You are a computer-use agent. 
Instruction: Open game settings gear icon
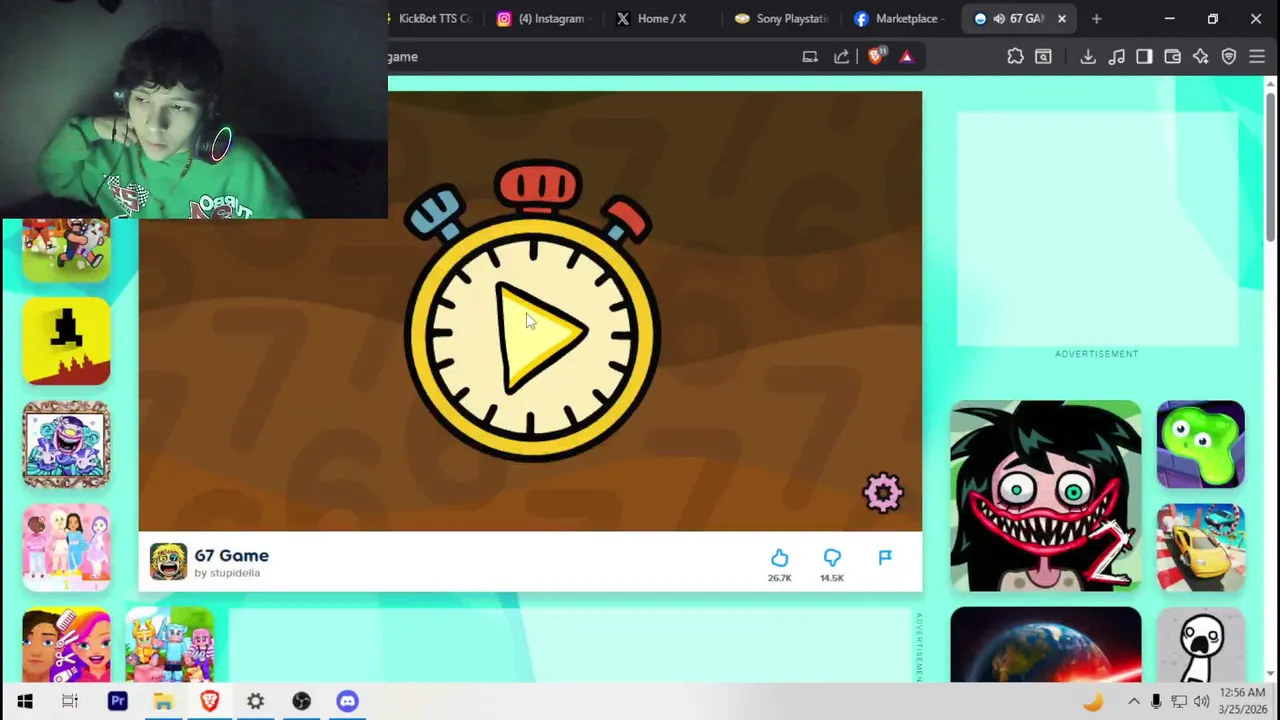(x=883, y=492)
